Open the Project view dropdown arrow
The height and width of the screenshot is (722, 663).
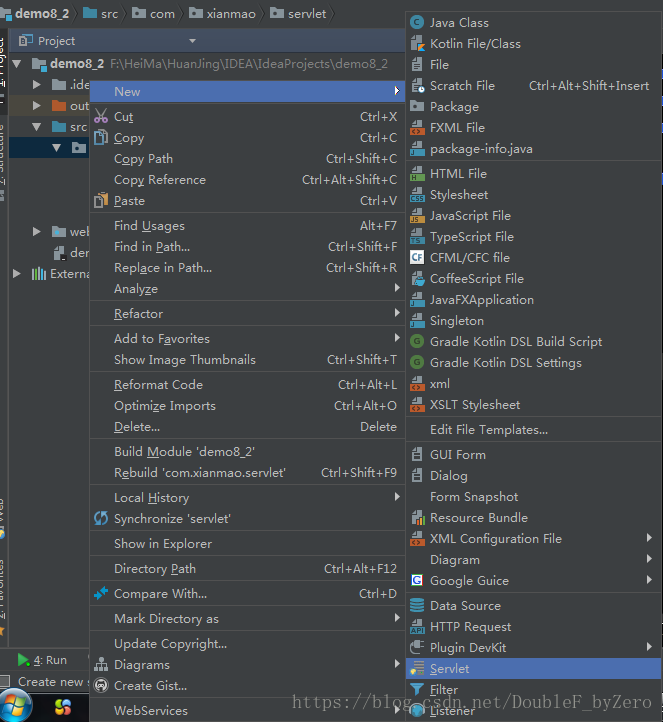pos(192,41)
